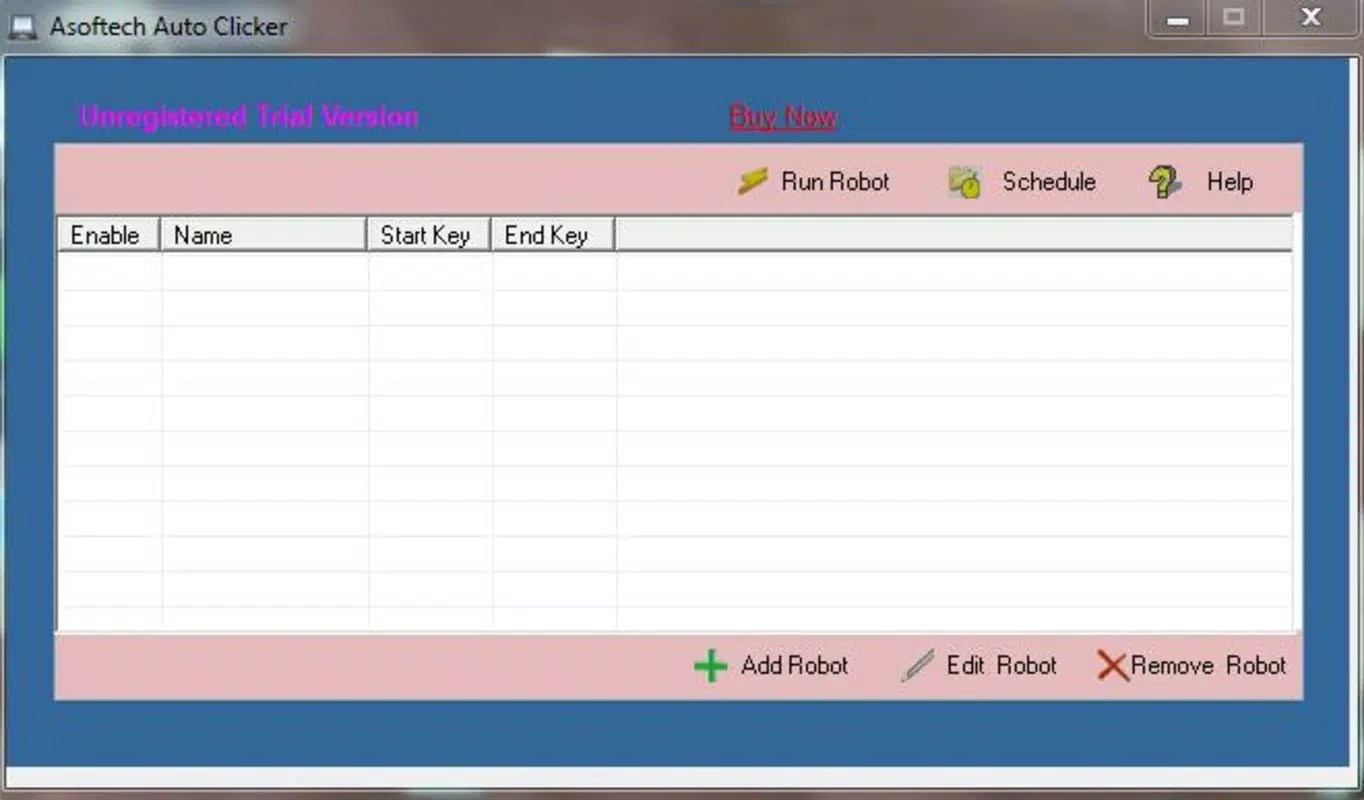The width and height of the screenshot is (1364, 800).
Task: Click the Schedule clock icon
Action: click(965, 182)
